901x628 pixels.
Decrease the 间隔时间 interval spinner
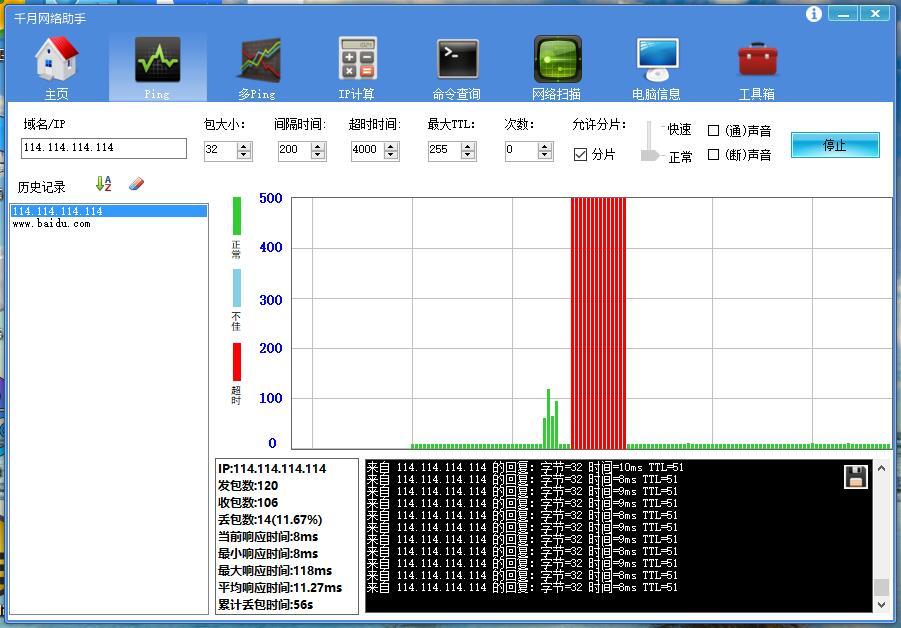pos(318,154)
